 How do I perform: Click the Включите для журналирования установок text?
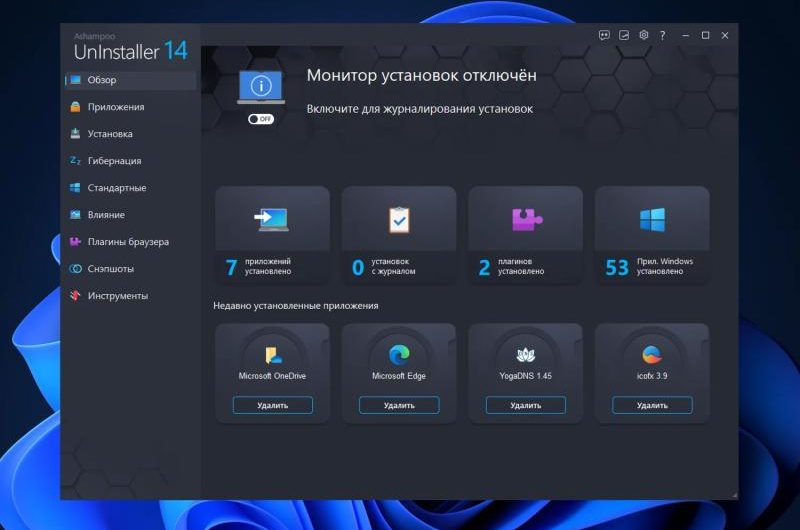click(x=420, y=109)
